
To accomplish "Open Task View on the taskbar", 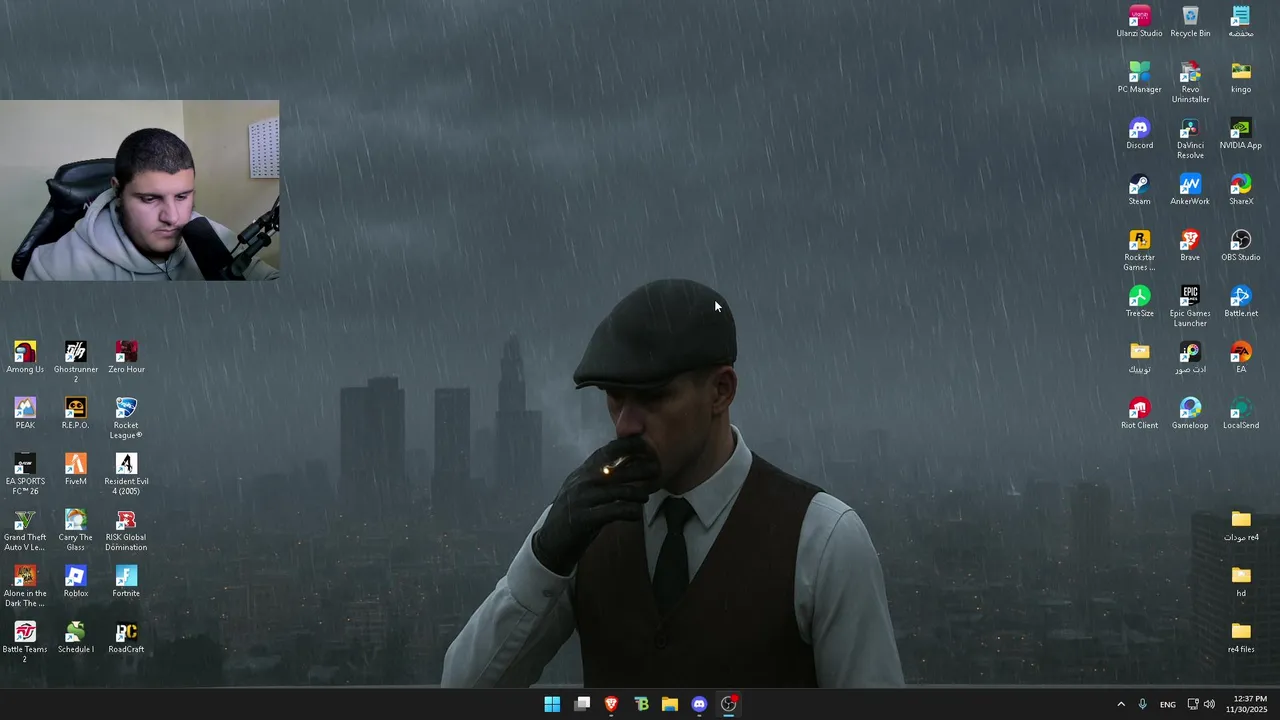I will [582, 704].
